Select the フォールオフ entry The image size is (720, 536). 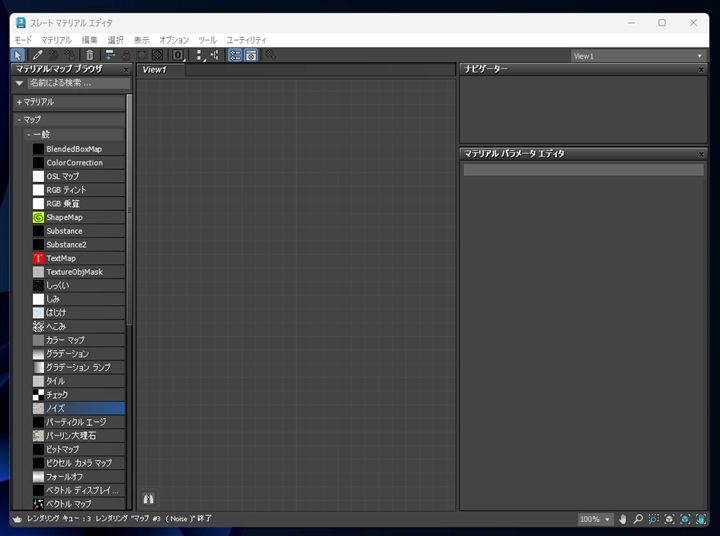click(x=79, y=477)
